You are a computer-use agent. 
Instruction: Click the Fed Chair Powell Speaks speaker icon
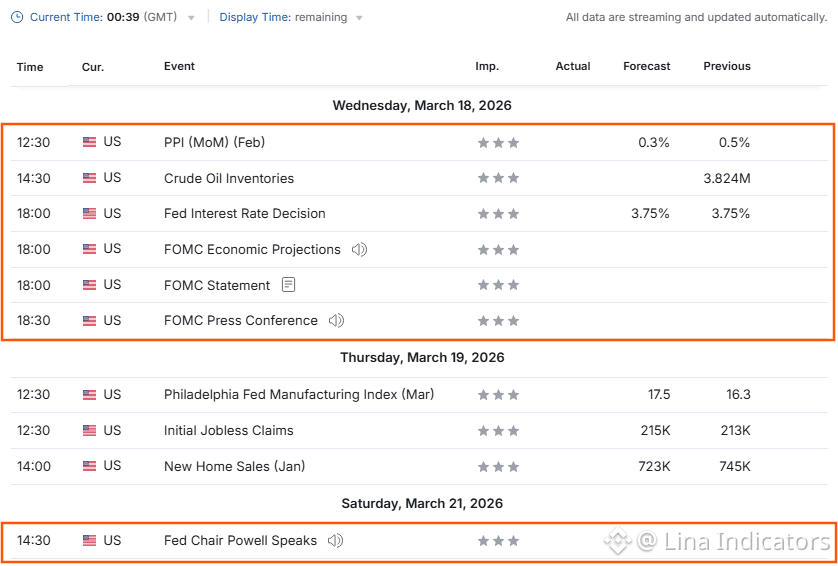pyautogui.click(x=336, y=541)
